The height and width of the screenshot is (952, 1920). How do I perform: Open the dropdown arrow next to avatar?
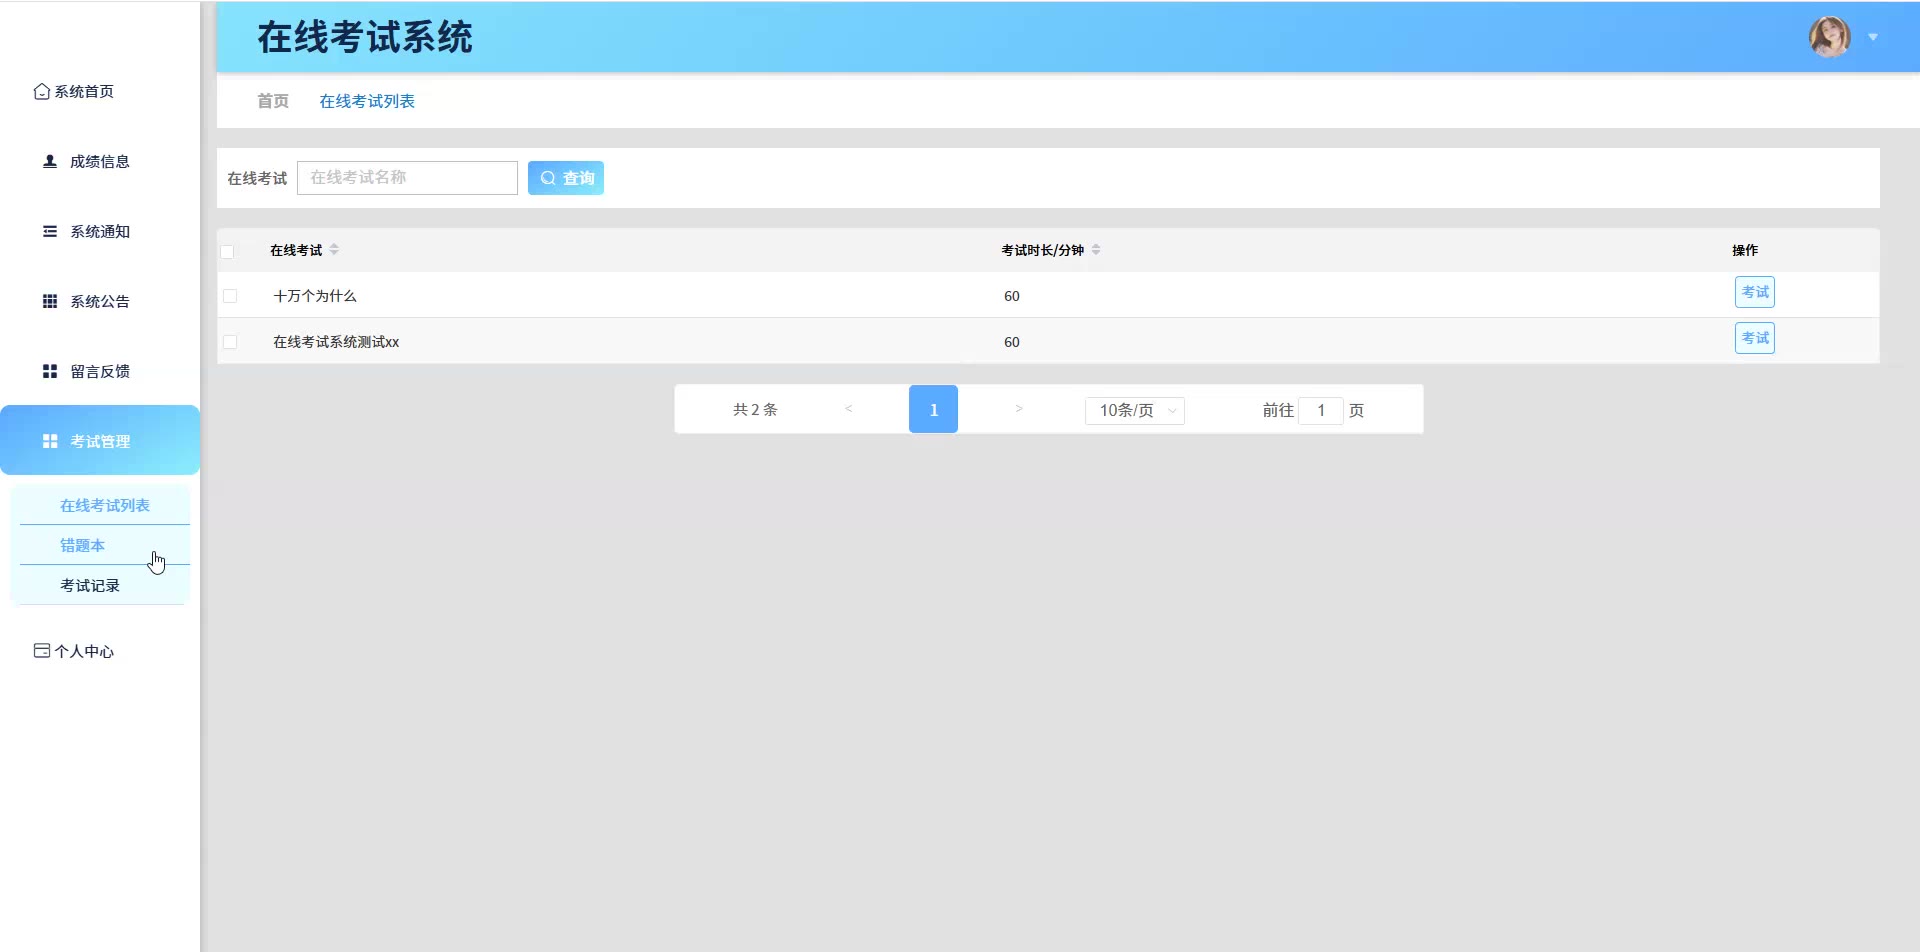click(x=1873, y=37)
